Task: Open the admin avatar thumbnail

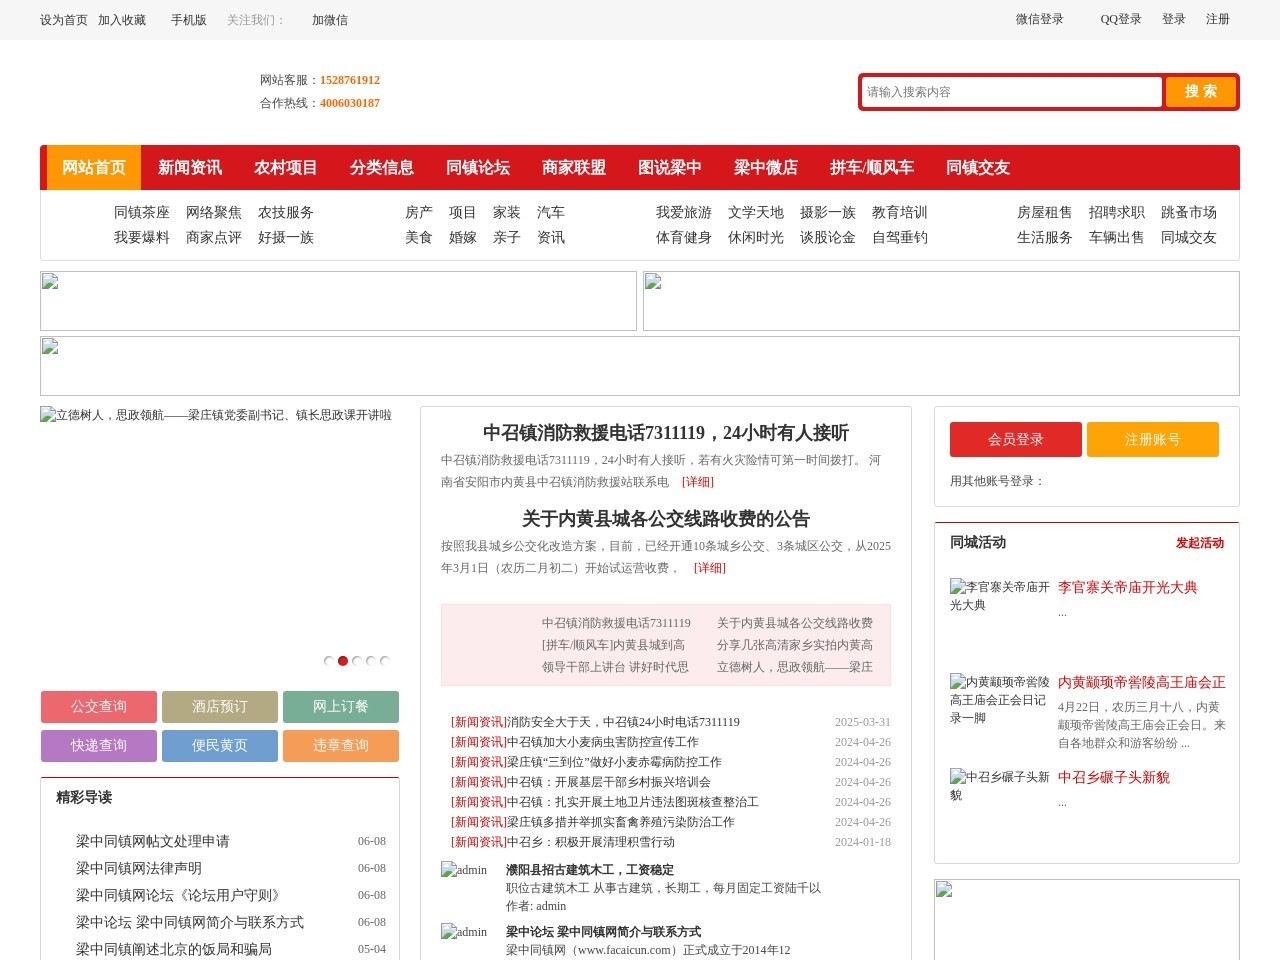Action: coord(464,870)
